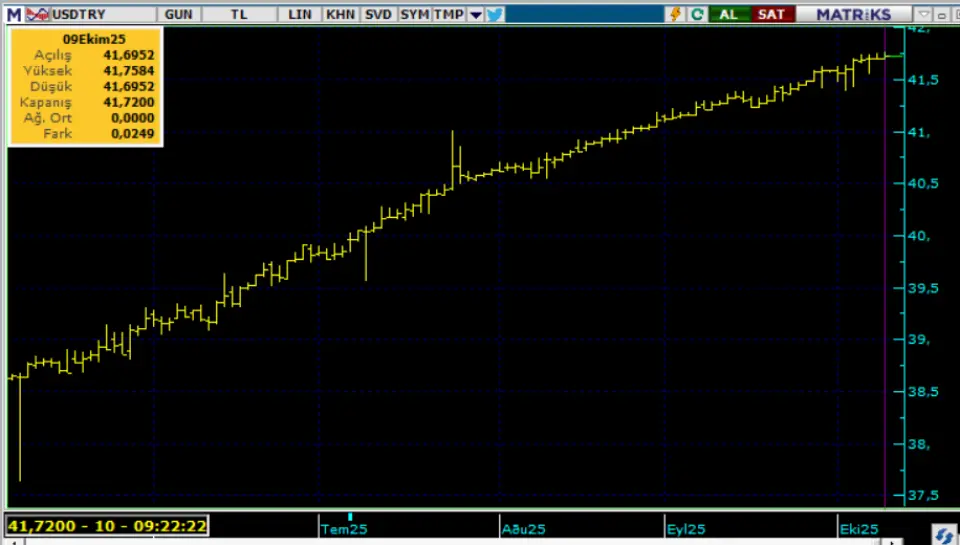
Task: Click the MATRIKS brand logo
Action: point(852,14)
